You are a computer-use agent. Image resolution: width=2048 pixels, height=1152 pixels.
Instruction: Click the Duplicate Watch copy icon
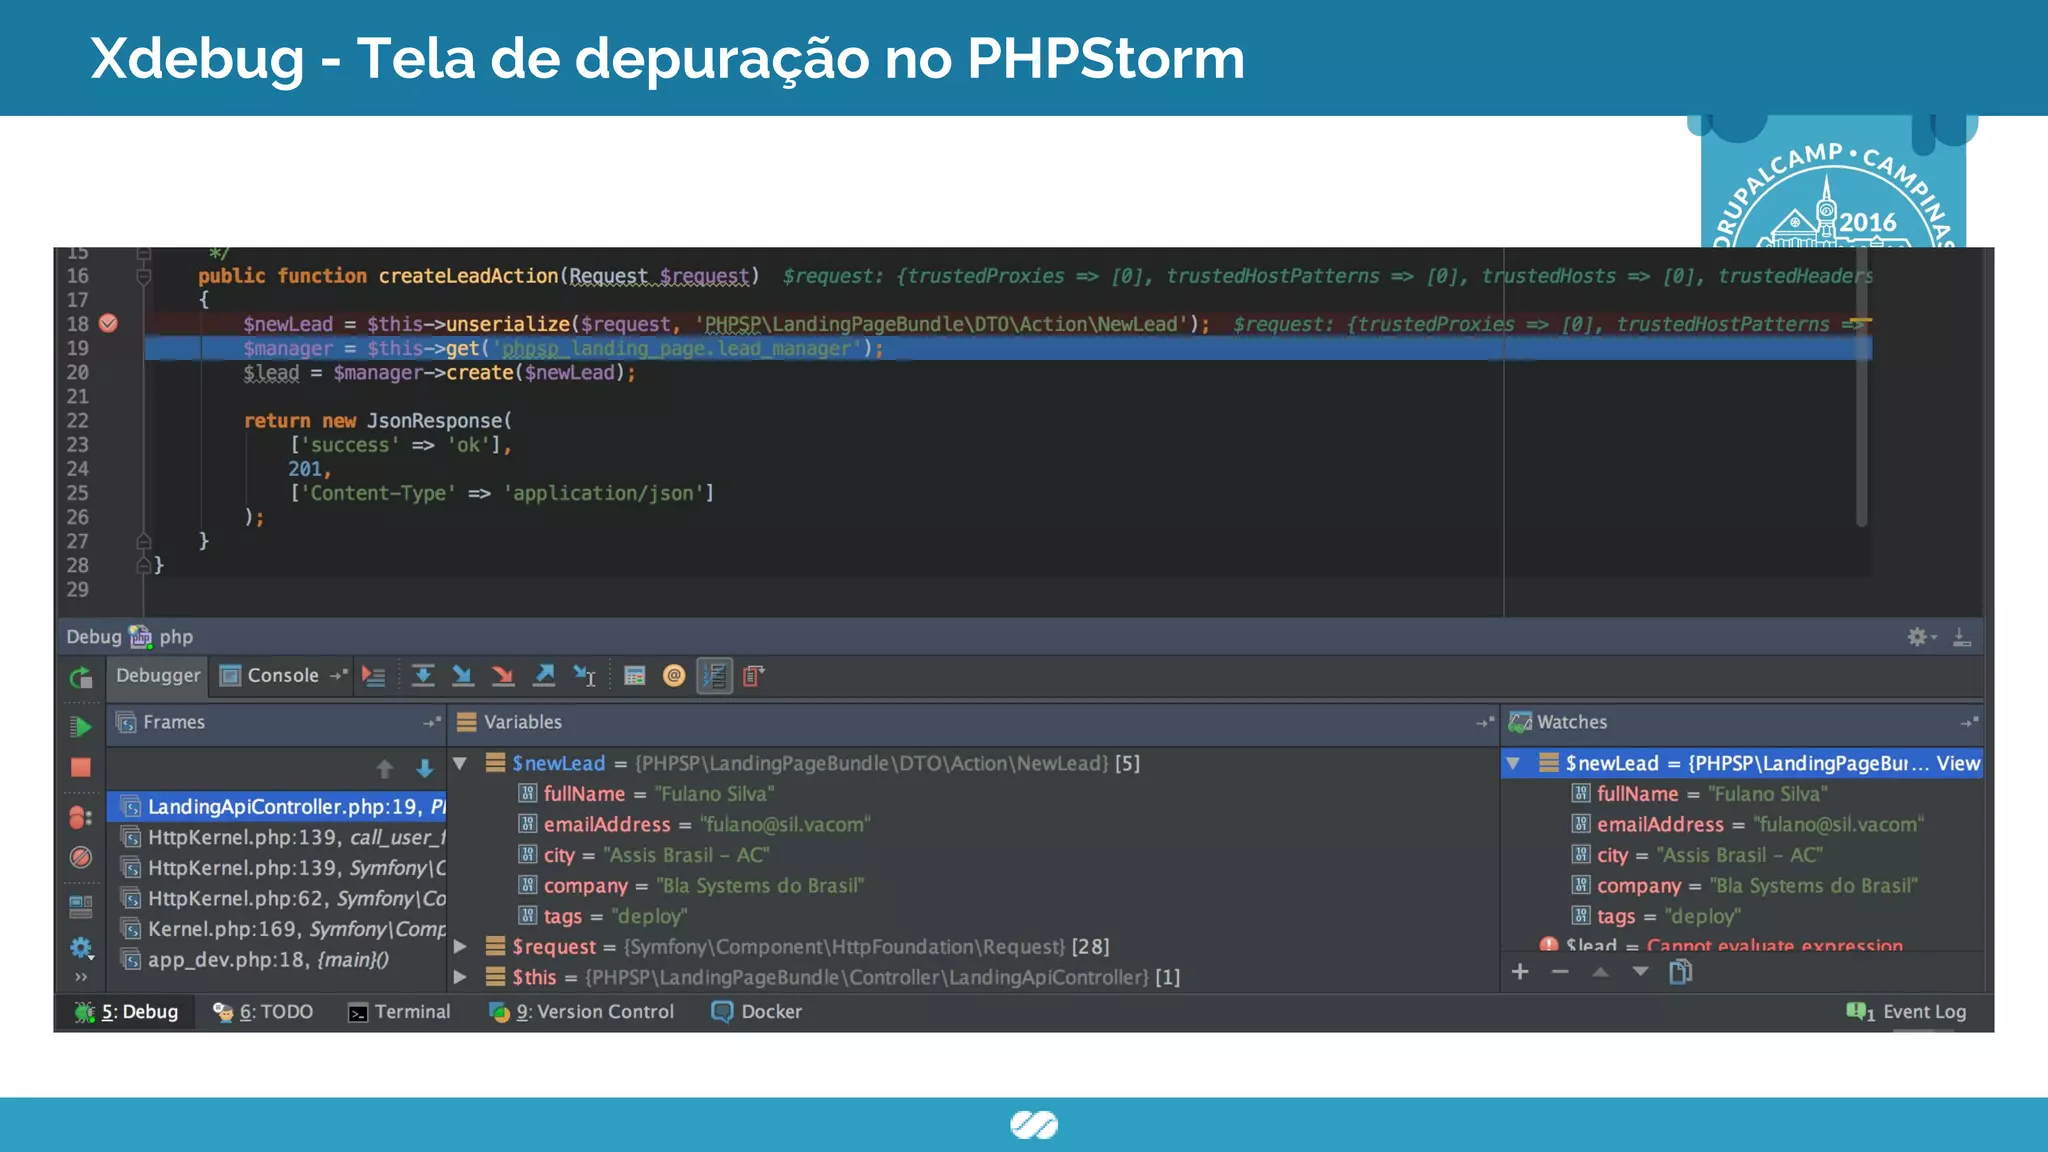pyautogui.click(x=1681, y=972)
